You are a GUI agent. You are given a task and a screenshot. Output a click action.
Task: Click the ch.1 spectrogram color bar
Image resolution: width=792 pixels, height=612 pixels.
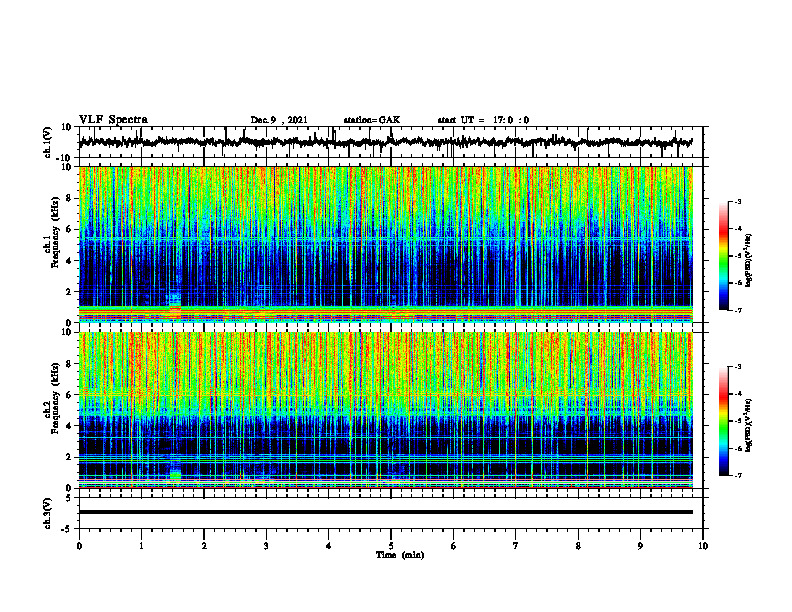[724, 256]
